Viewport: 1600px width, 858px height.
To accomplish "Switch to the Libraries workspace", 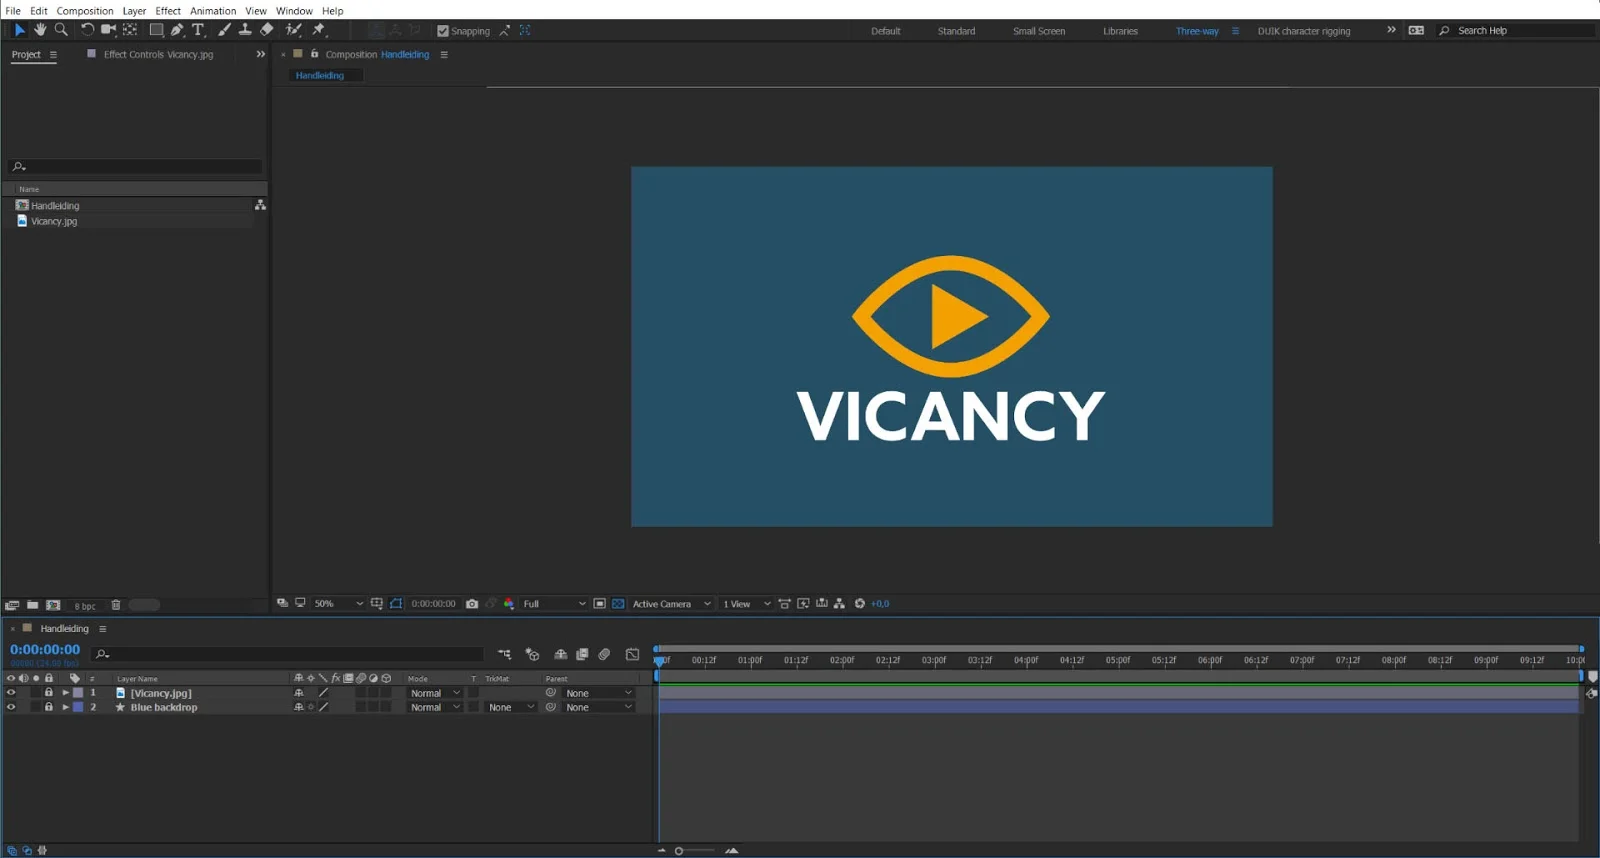I will click(x=1120, y=31).
